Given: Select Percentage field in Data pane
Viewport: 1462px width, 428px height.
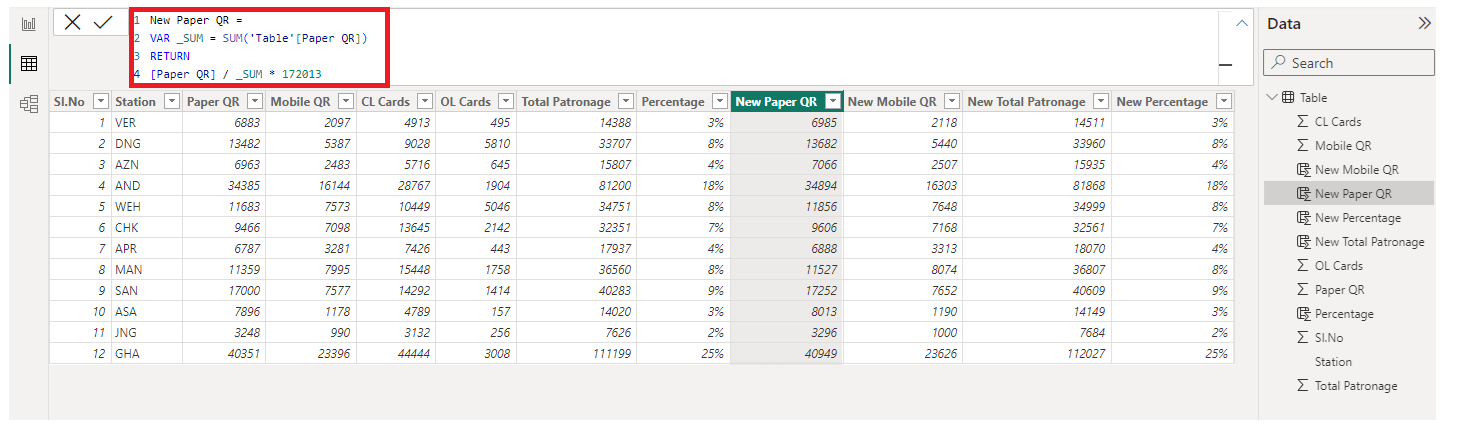Looking at the screenshot, I should pos(1349,314).
